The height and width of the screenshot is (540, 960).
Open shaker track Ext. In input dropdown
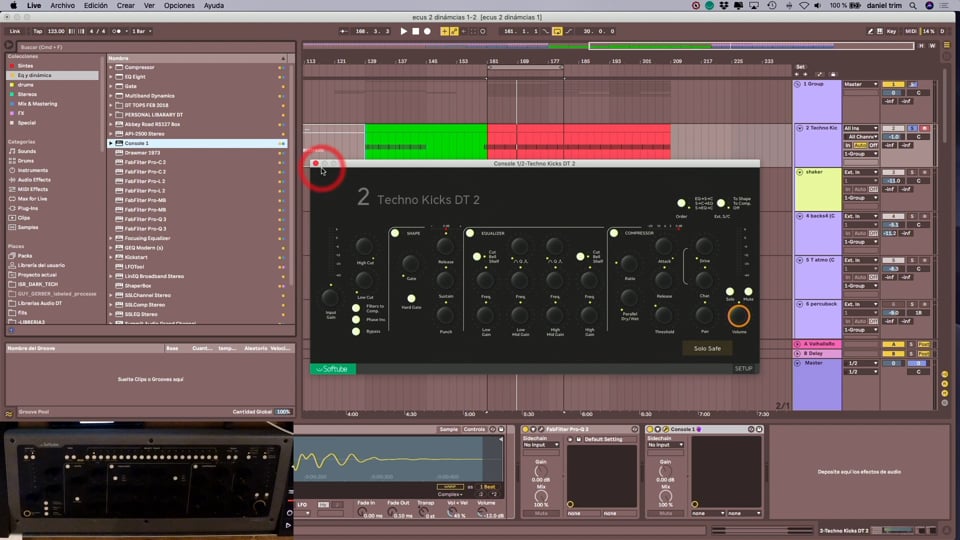[x=861, y=172]
